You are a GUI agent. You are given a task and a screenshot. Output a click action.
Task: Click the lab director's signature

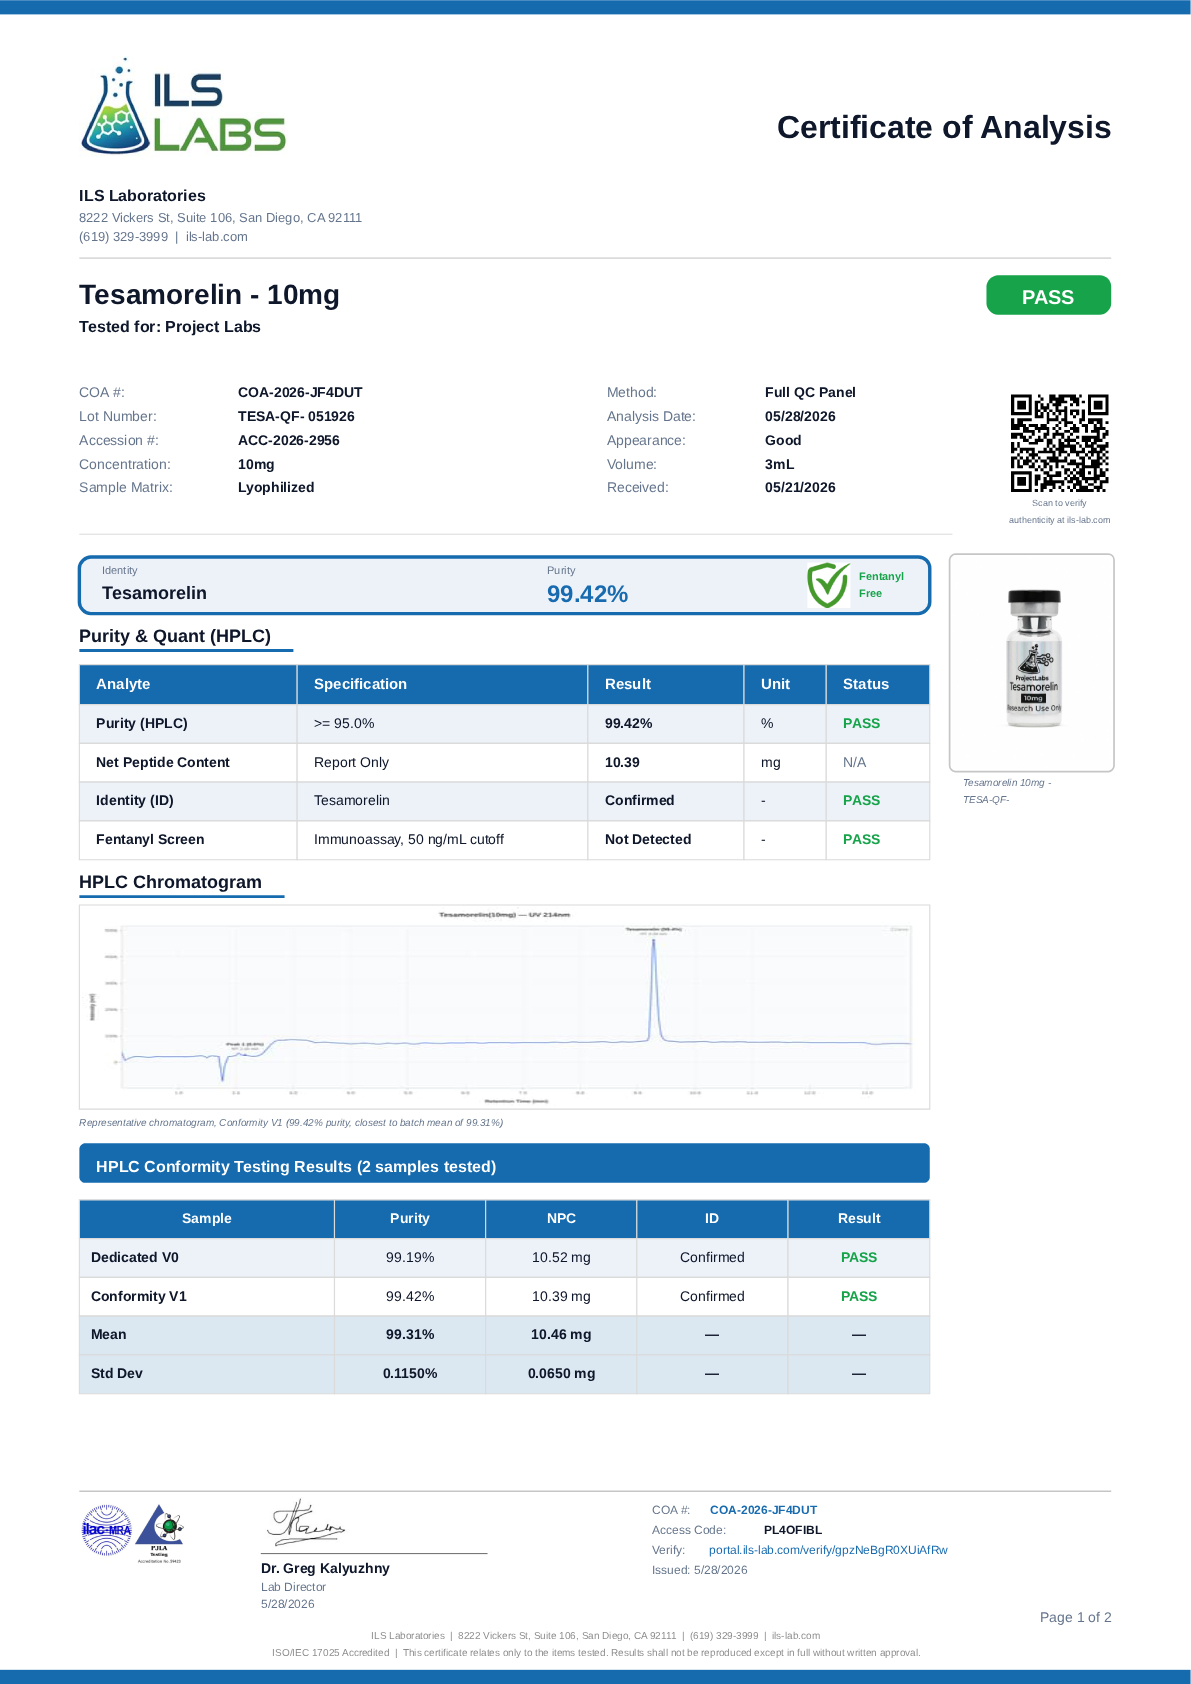(x=306, y=1522)
